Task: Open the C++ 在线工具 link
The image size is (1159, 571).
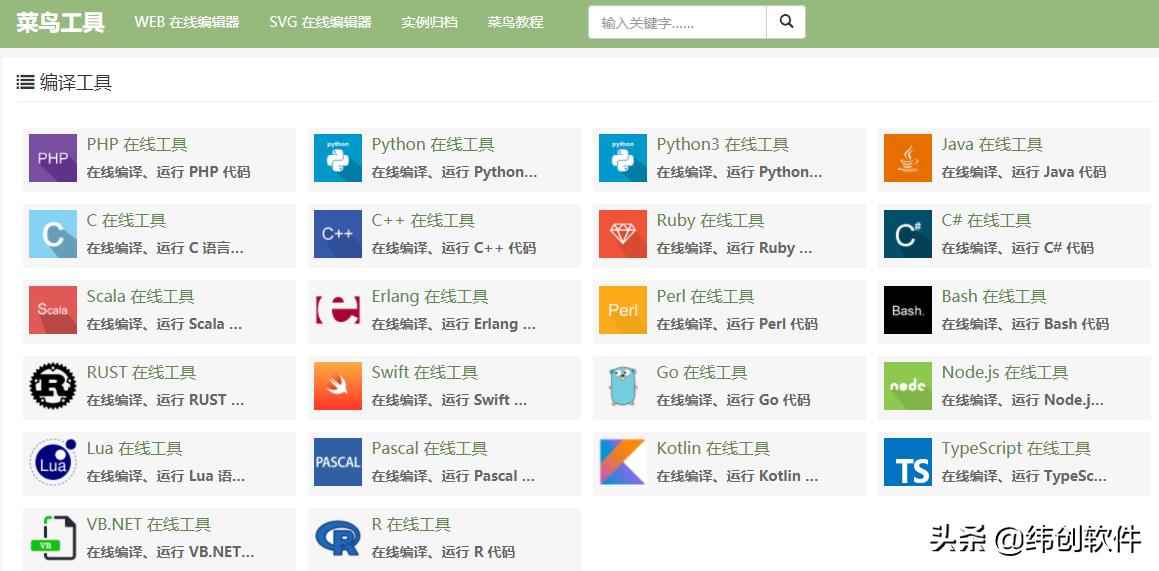Action: click(424, 221)
